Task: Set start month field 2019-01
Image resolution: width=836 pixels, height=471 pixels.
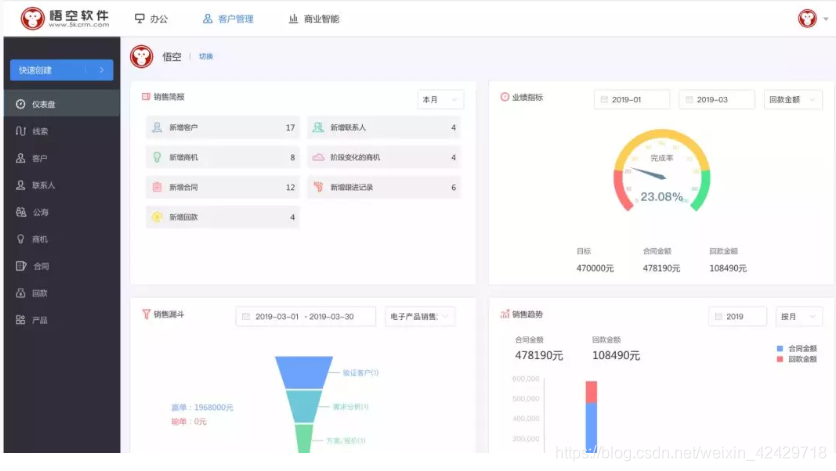Action: pos(632,100)
